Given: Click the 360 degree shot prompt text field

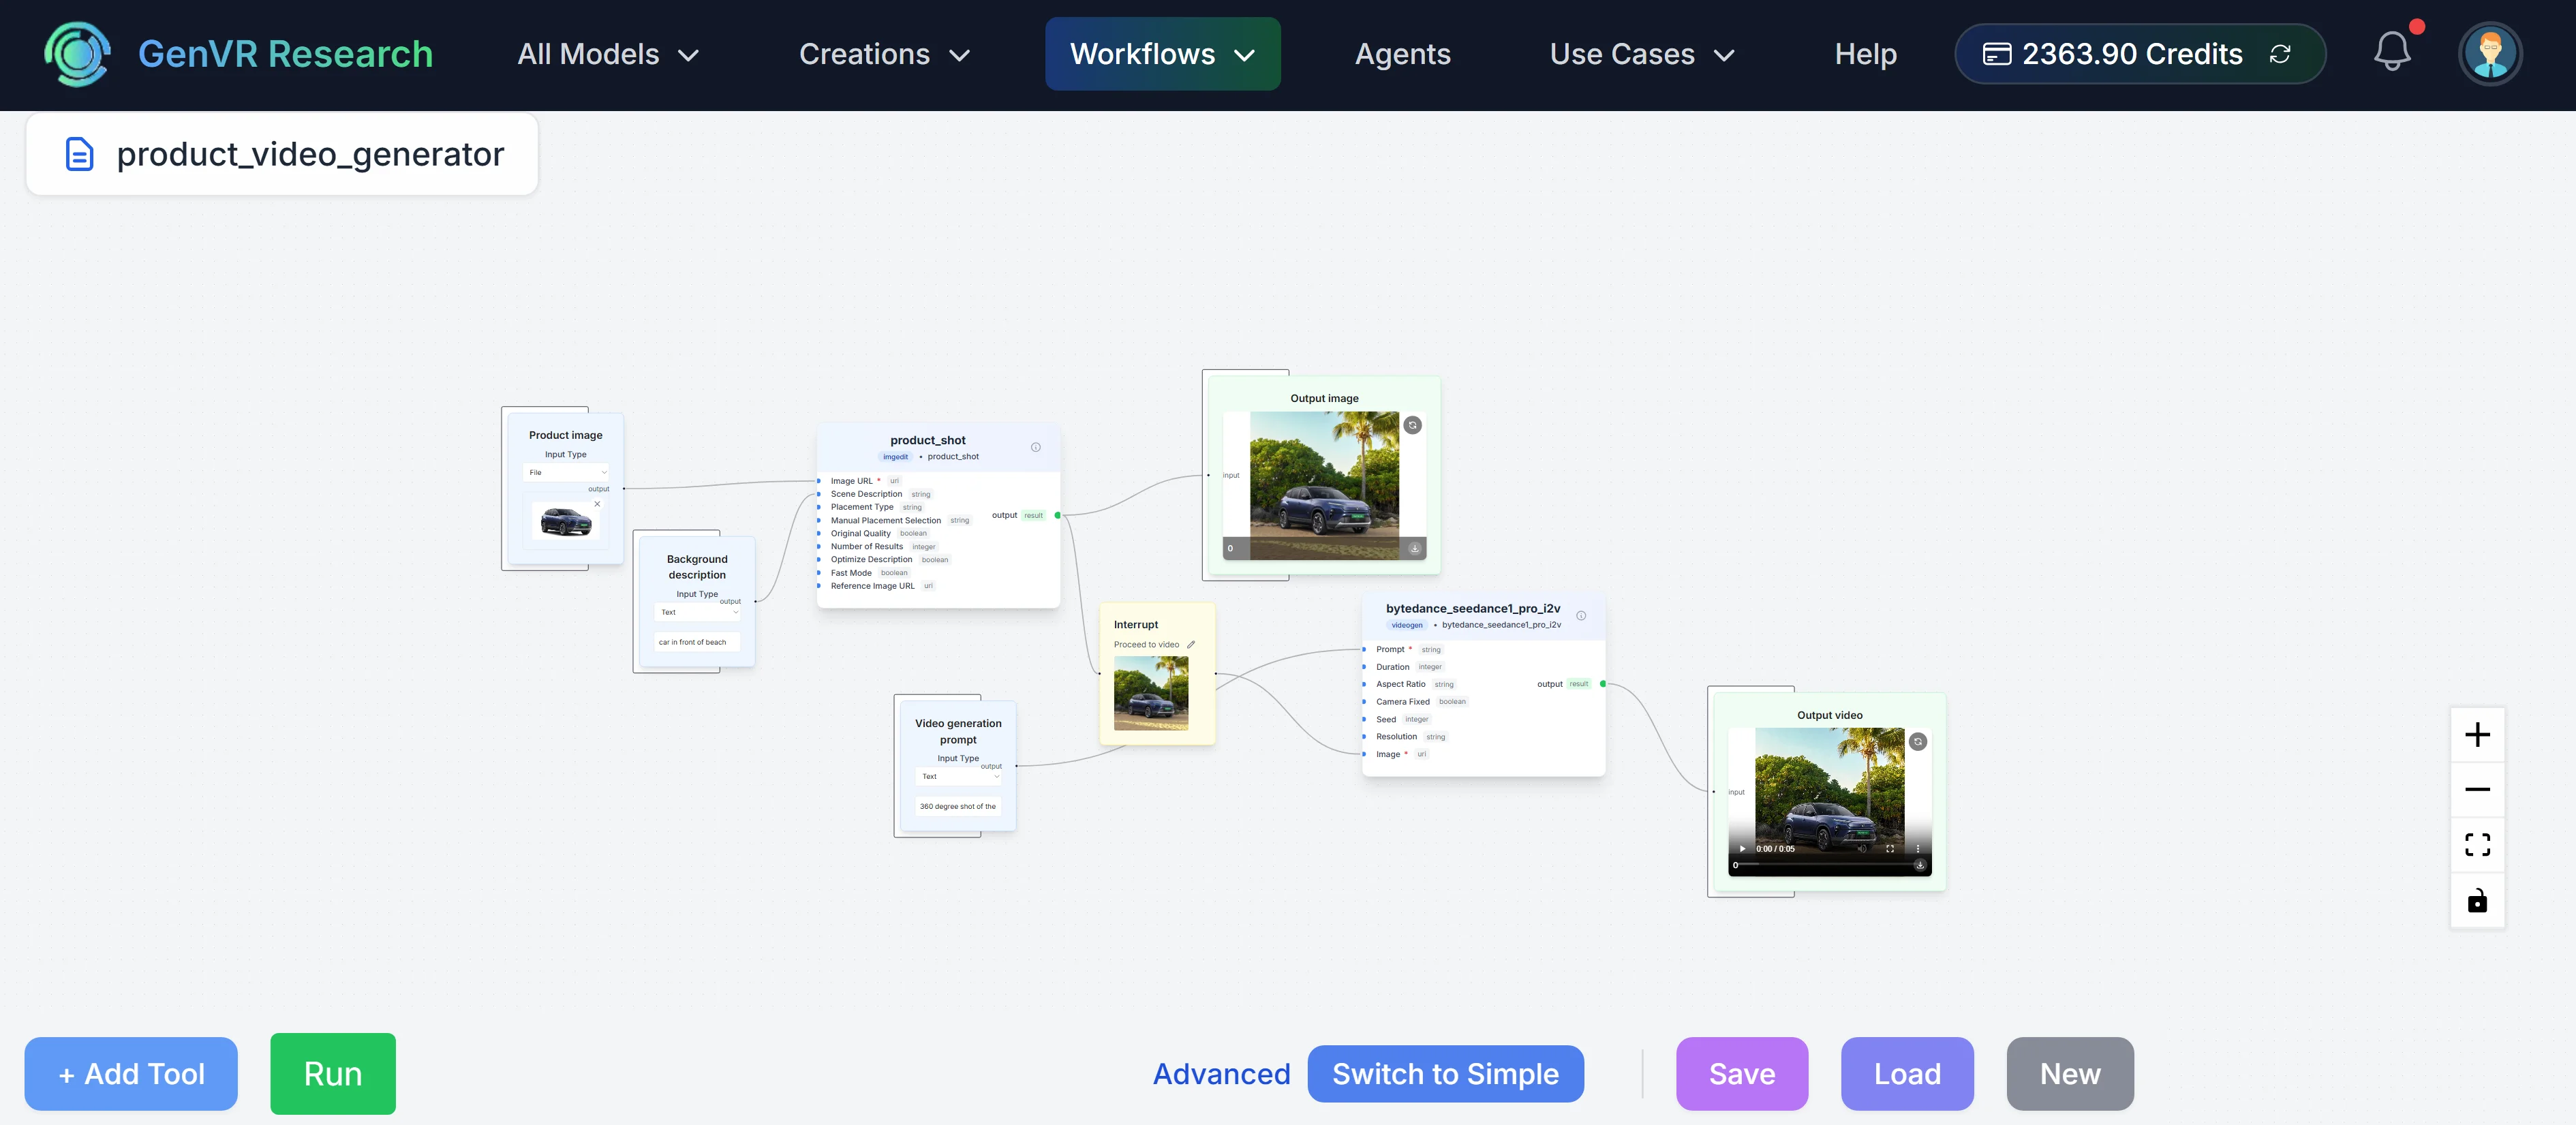Looking at the screenshot, I should [957, 806].
